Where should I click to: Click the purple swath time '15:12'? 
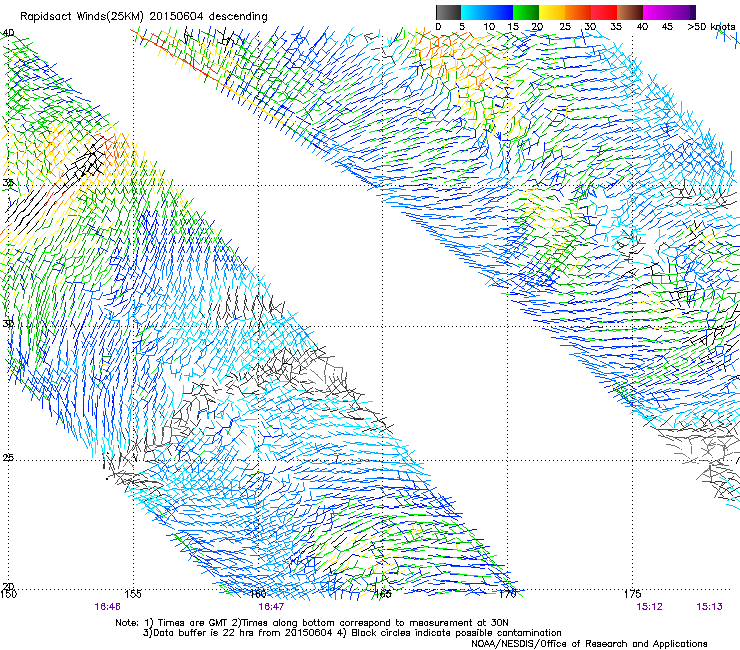tap(649, 607)
